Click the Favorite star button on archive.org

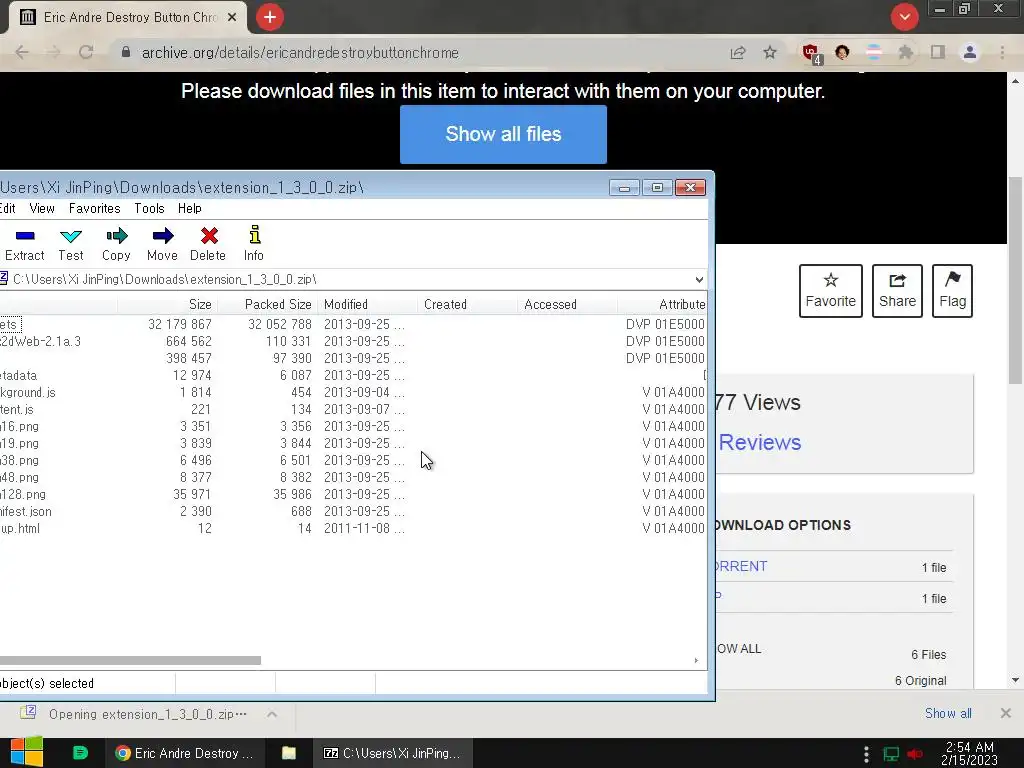click(x=831, y=291)
